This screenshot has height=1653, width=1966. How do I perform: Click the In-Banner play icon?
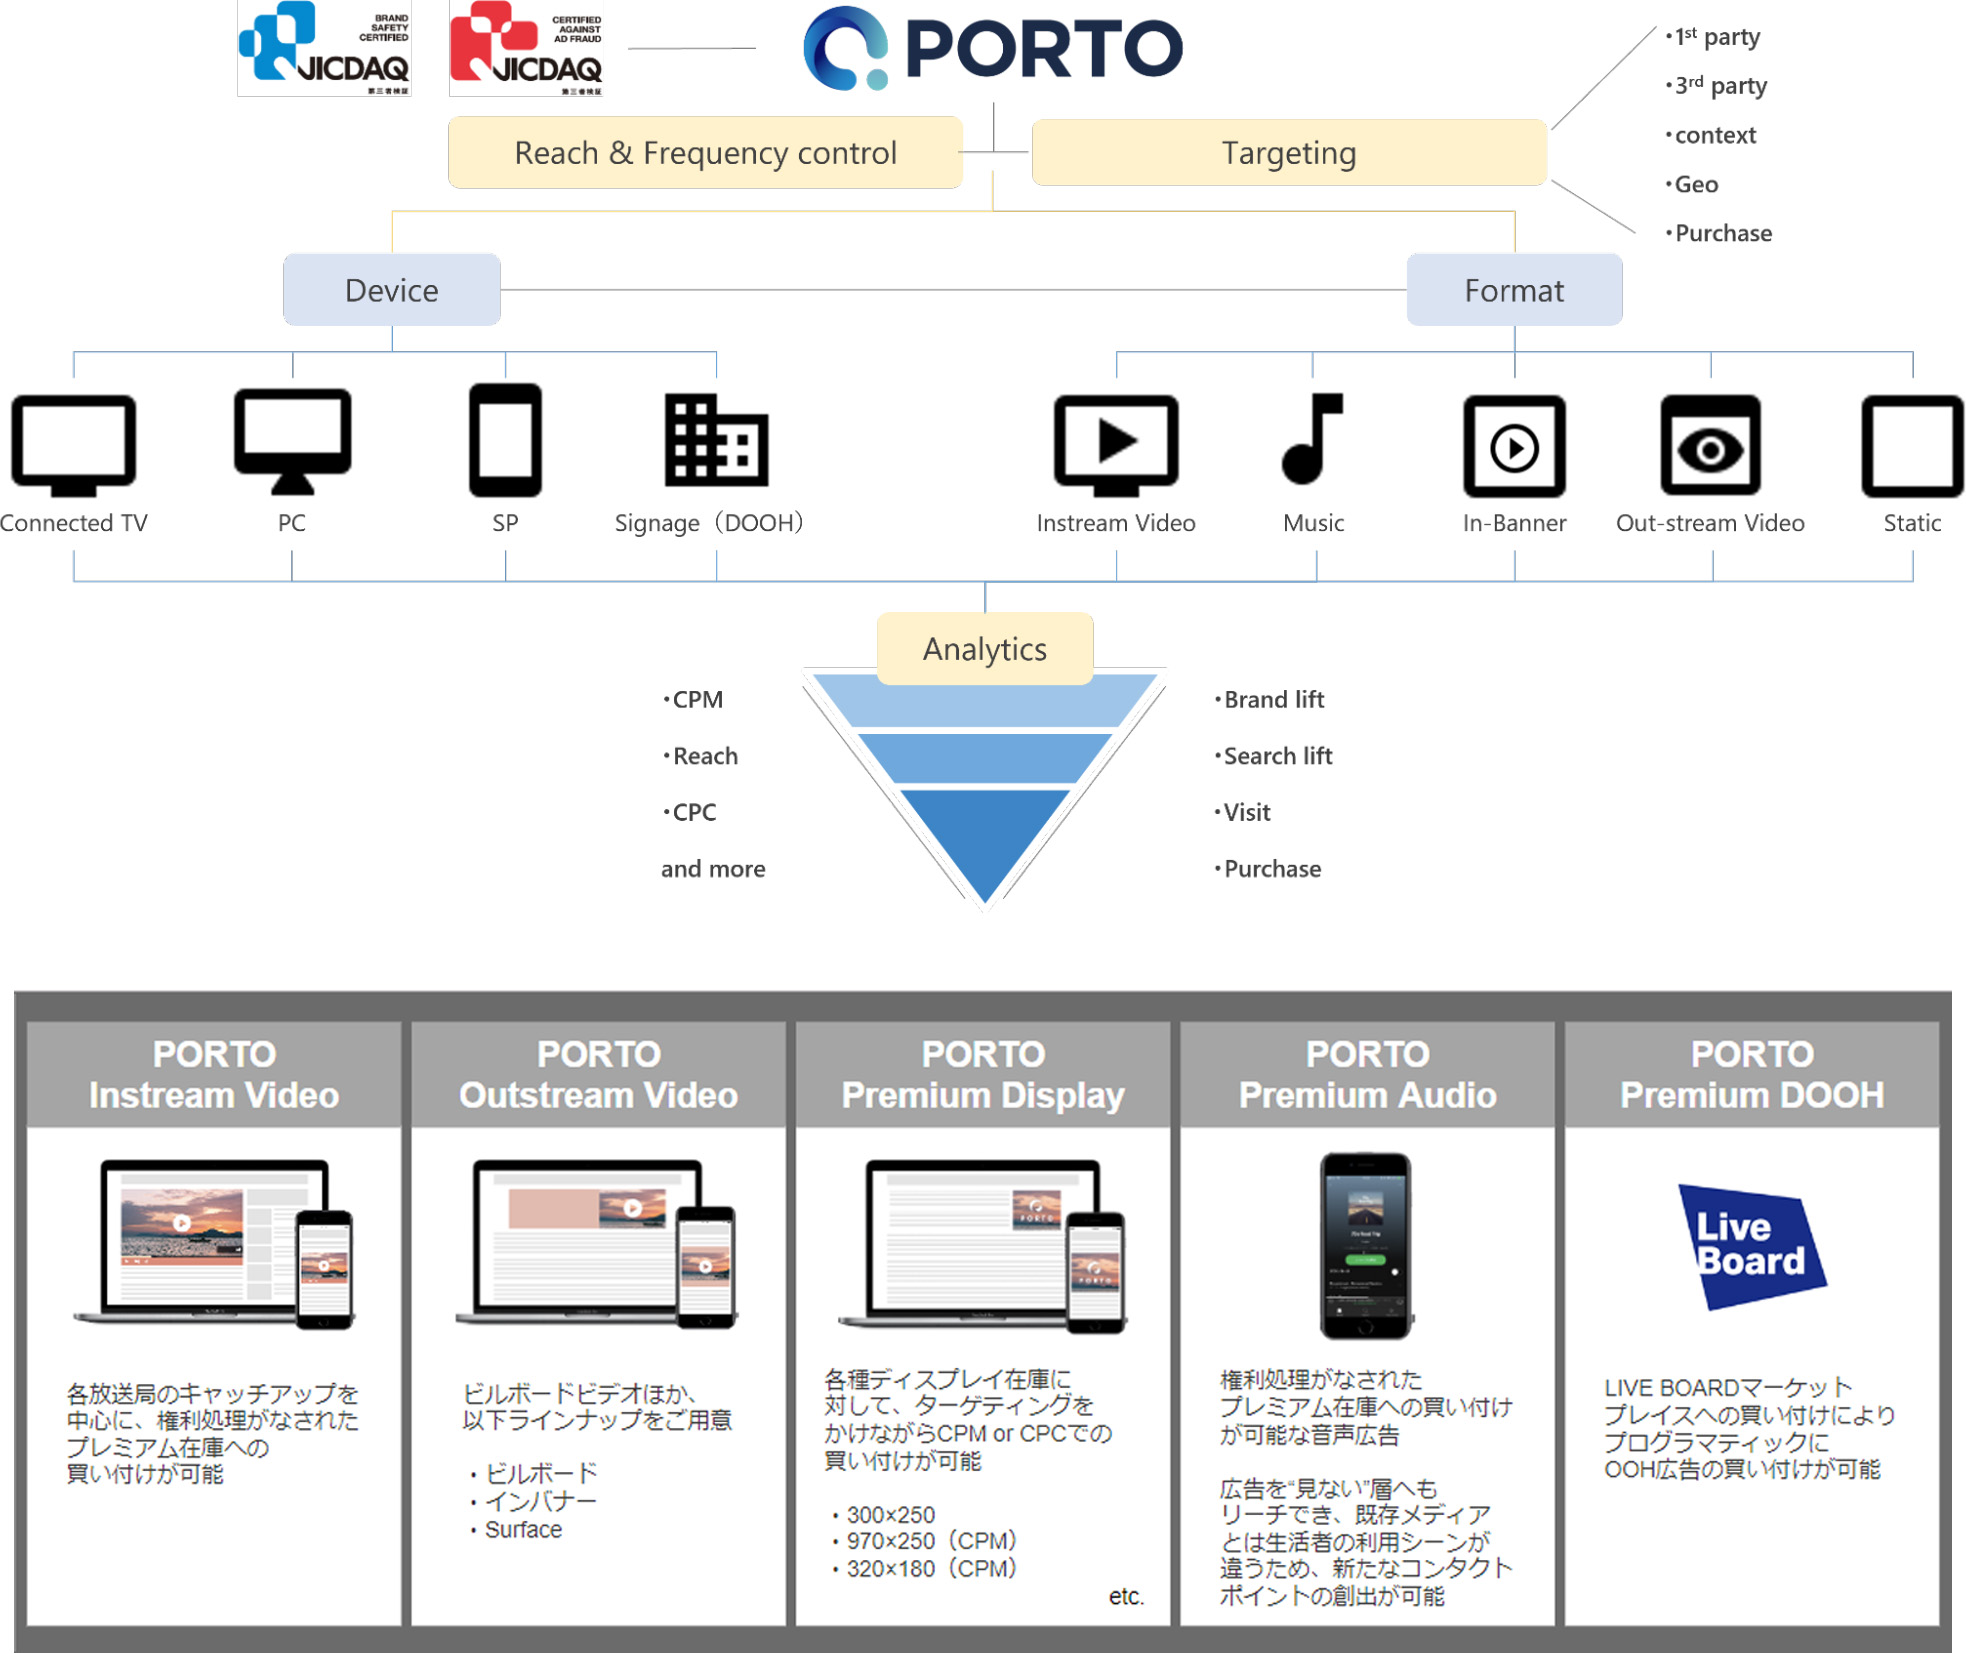point(1514,446)
